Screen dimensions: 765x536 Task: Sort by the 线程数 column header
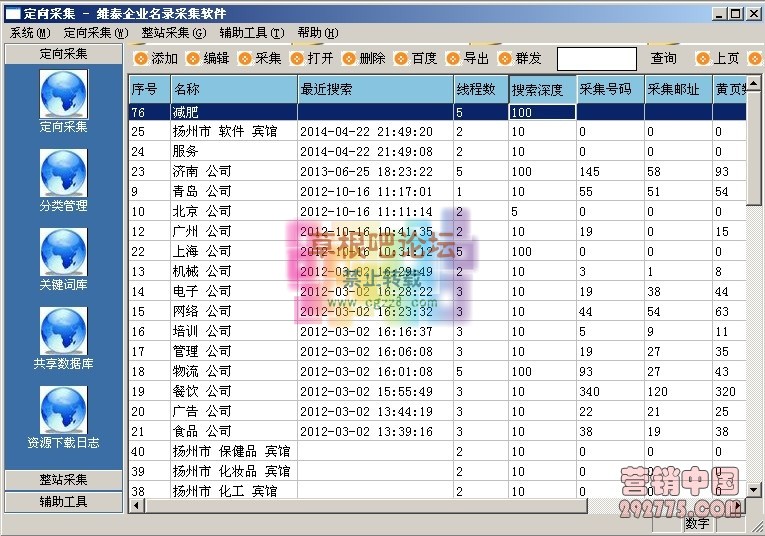481,89
